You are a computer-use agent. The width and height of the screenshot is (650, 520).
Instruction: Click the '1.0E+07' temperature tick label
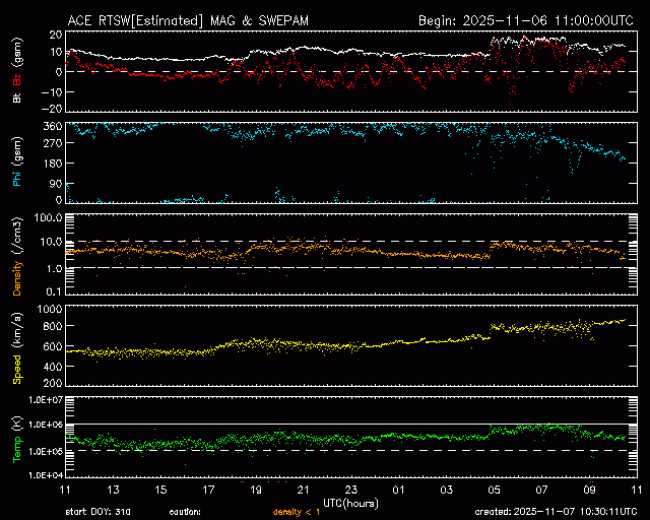coord(46,400)
